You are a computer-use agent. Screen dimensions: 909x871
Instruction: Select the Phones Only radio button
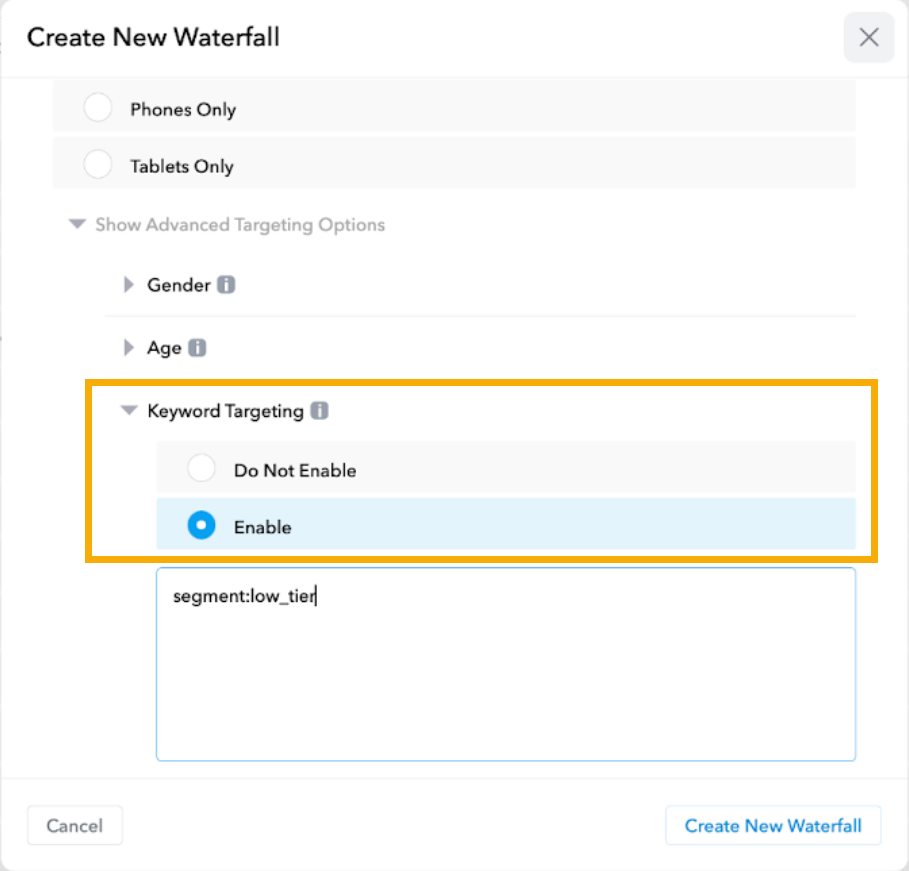pos(98,108)
